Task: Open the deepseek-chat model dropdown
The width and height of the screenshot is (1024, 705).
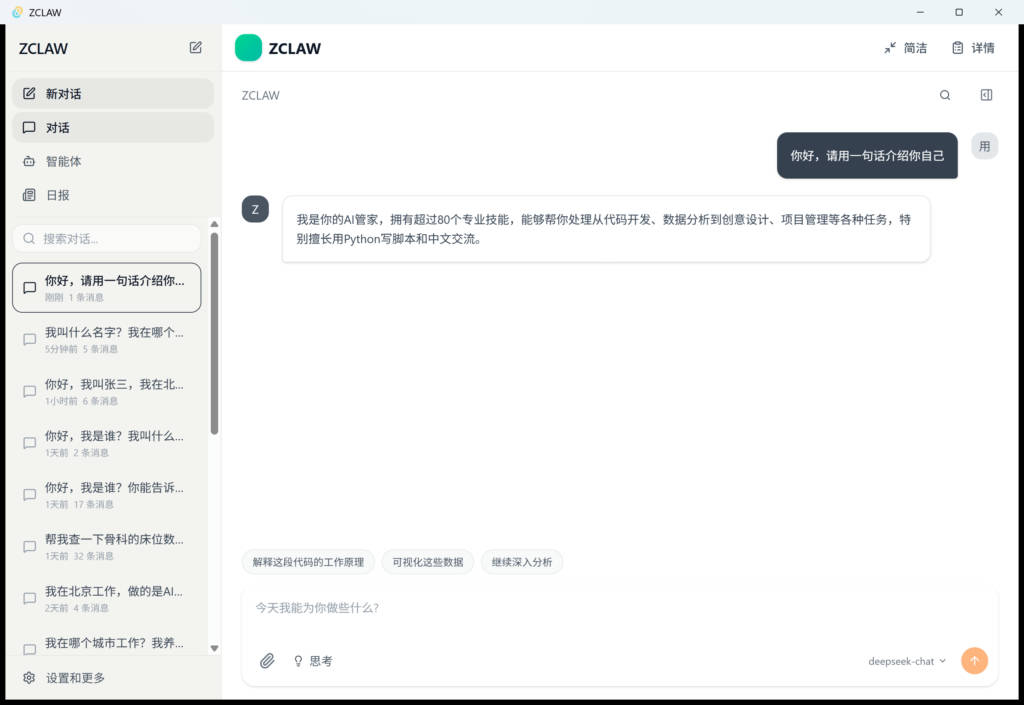Action: (907, 661)
